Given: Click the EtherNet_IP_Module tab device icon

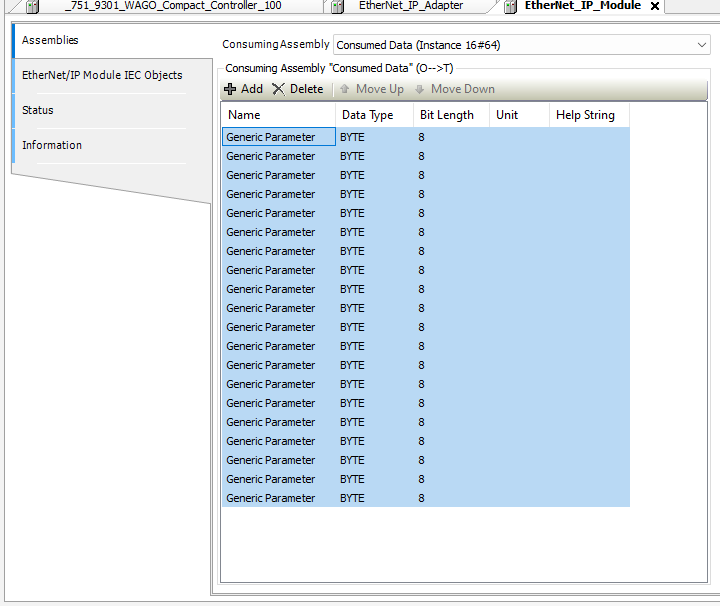Looking at the screenshot, I should (510, 6).
